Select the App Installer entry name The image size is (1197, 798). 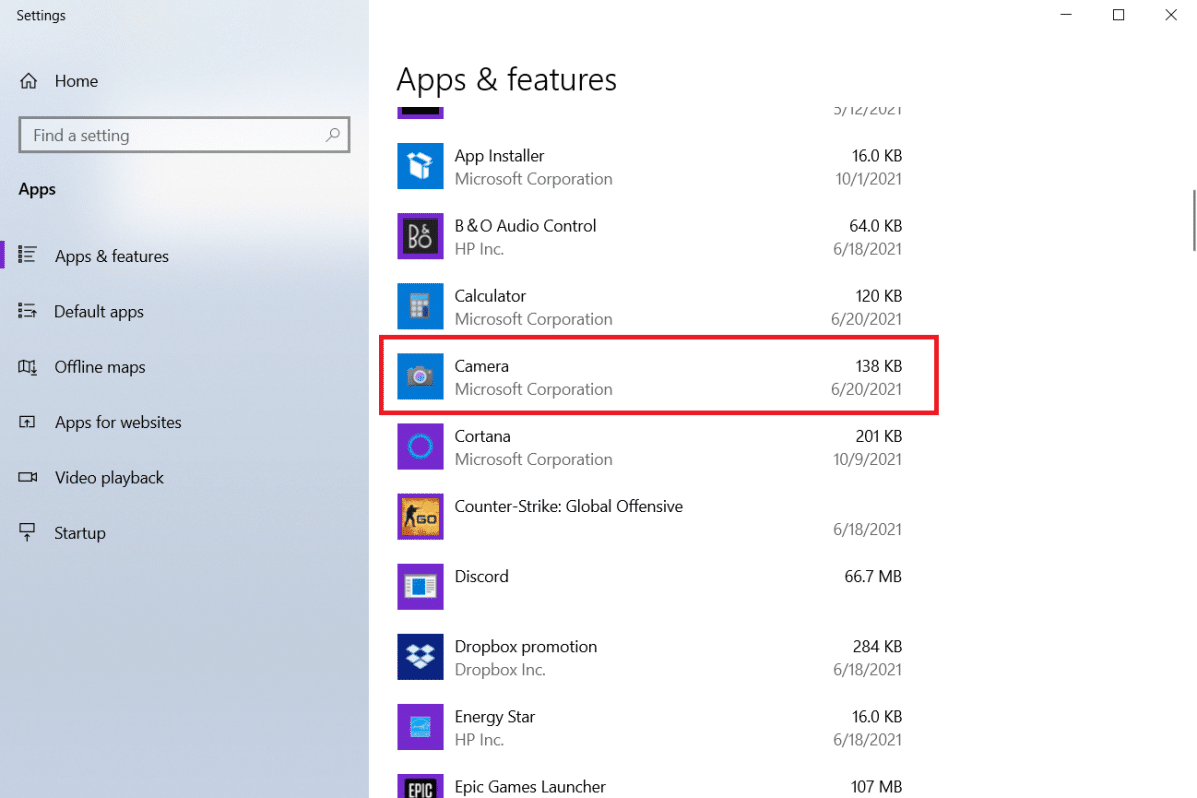(x=499, y=156)
